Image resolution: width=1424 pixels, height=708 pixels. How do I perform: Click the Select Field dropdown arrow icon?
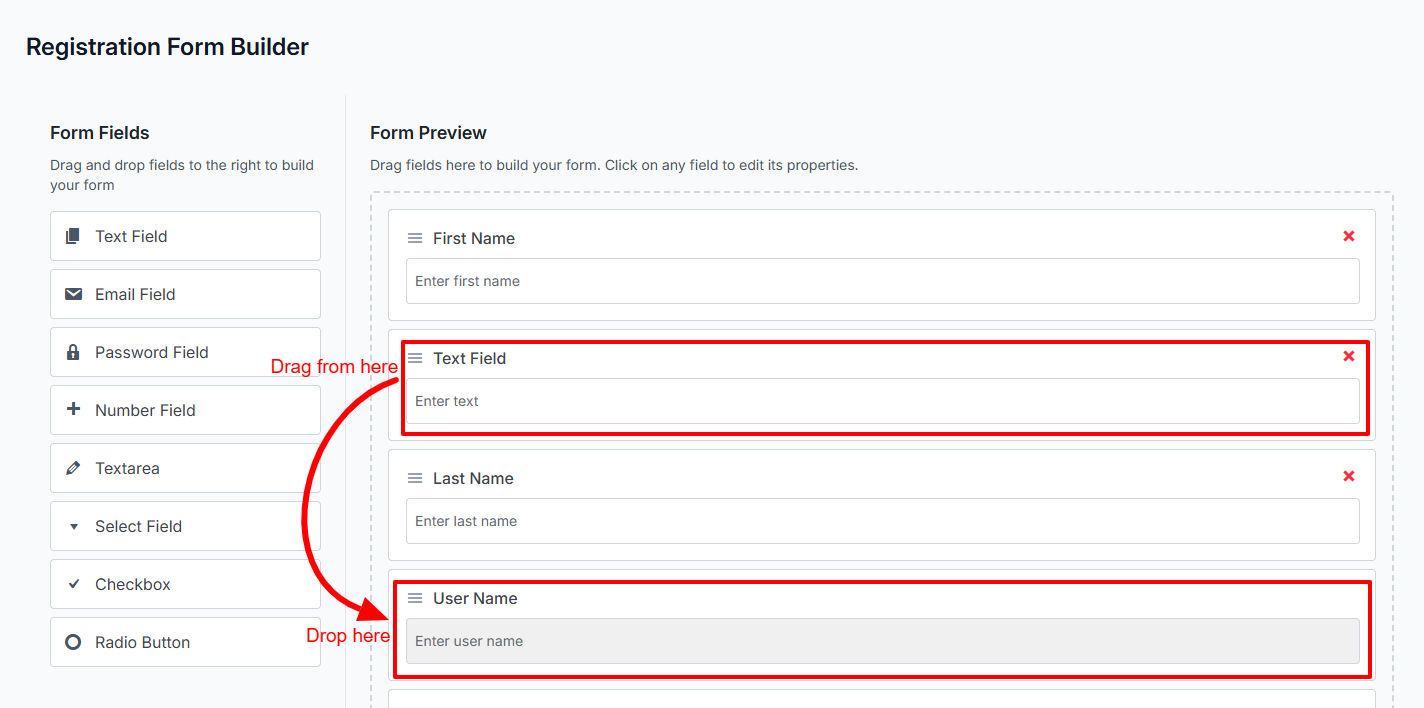(x=73, y=527)
